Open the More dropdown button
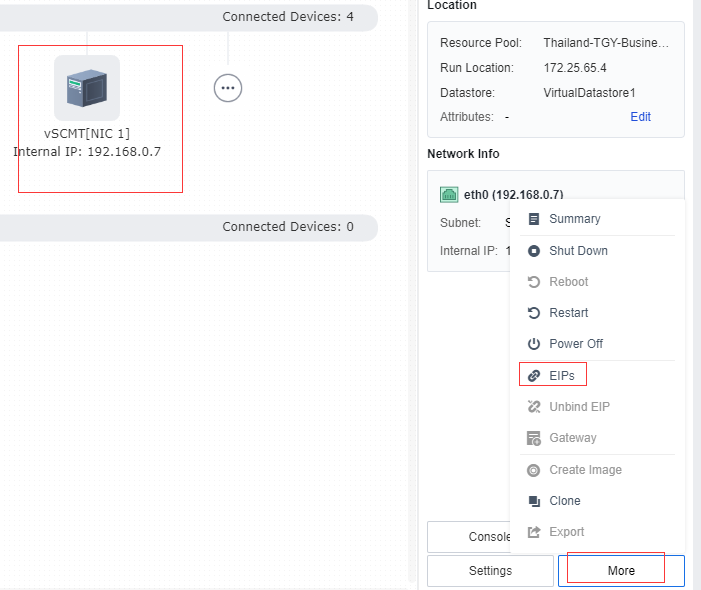Image resolution: width=701 pixels, height=590 pixels. [x=620, y=570]
